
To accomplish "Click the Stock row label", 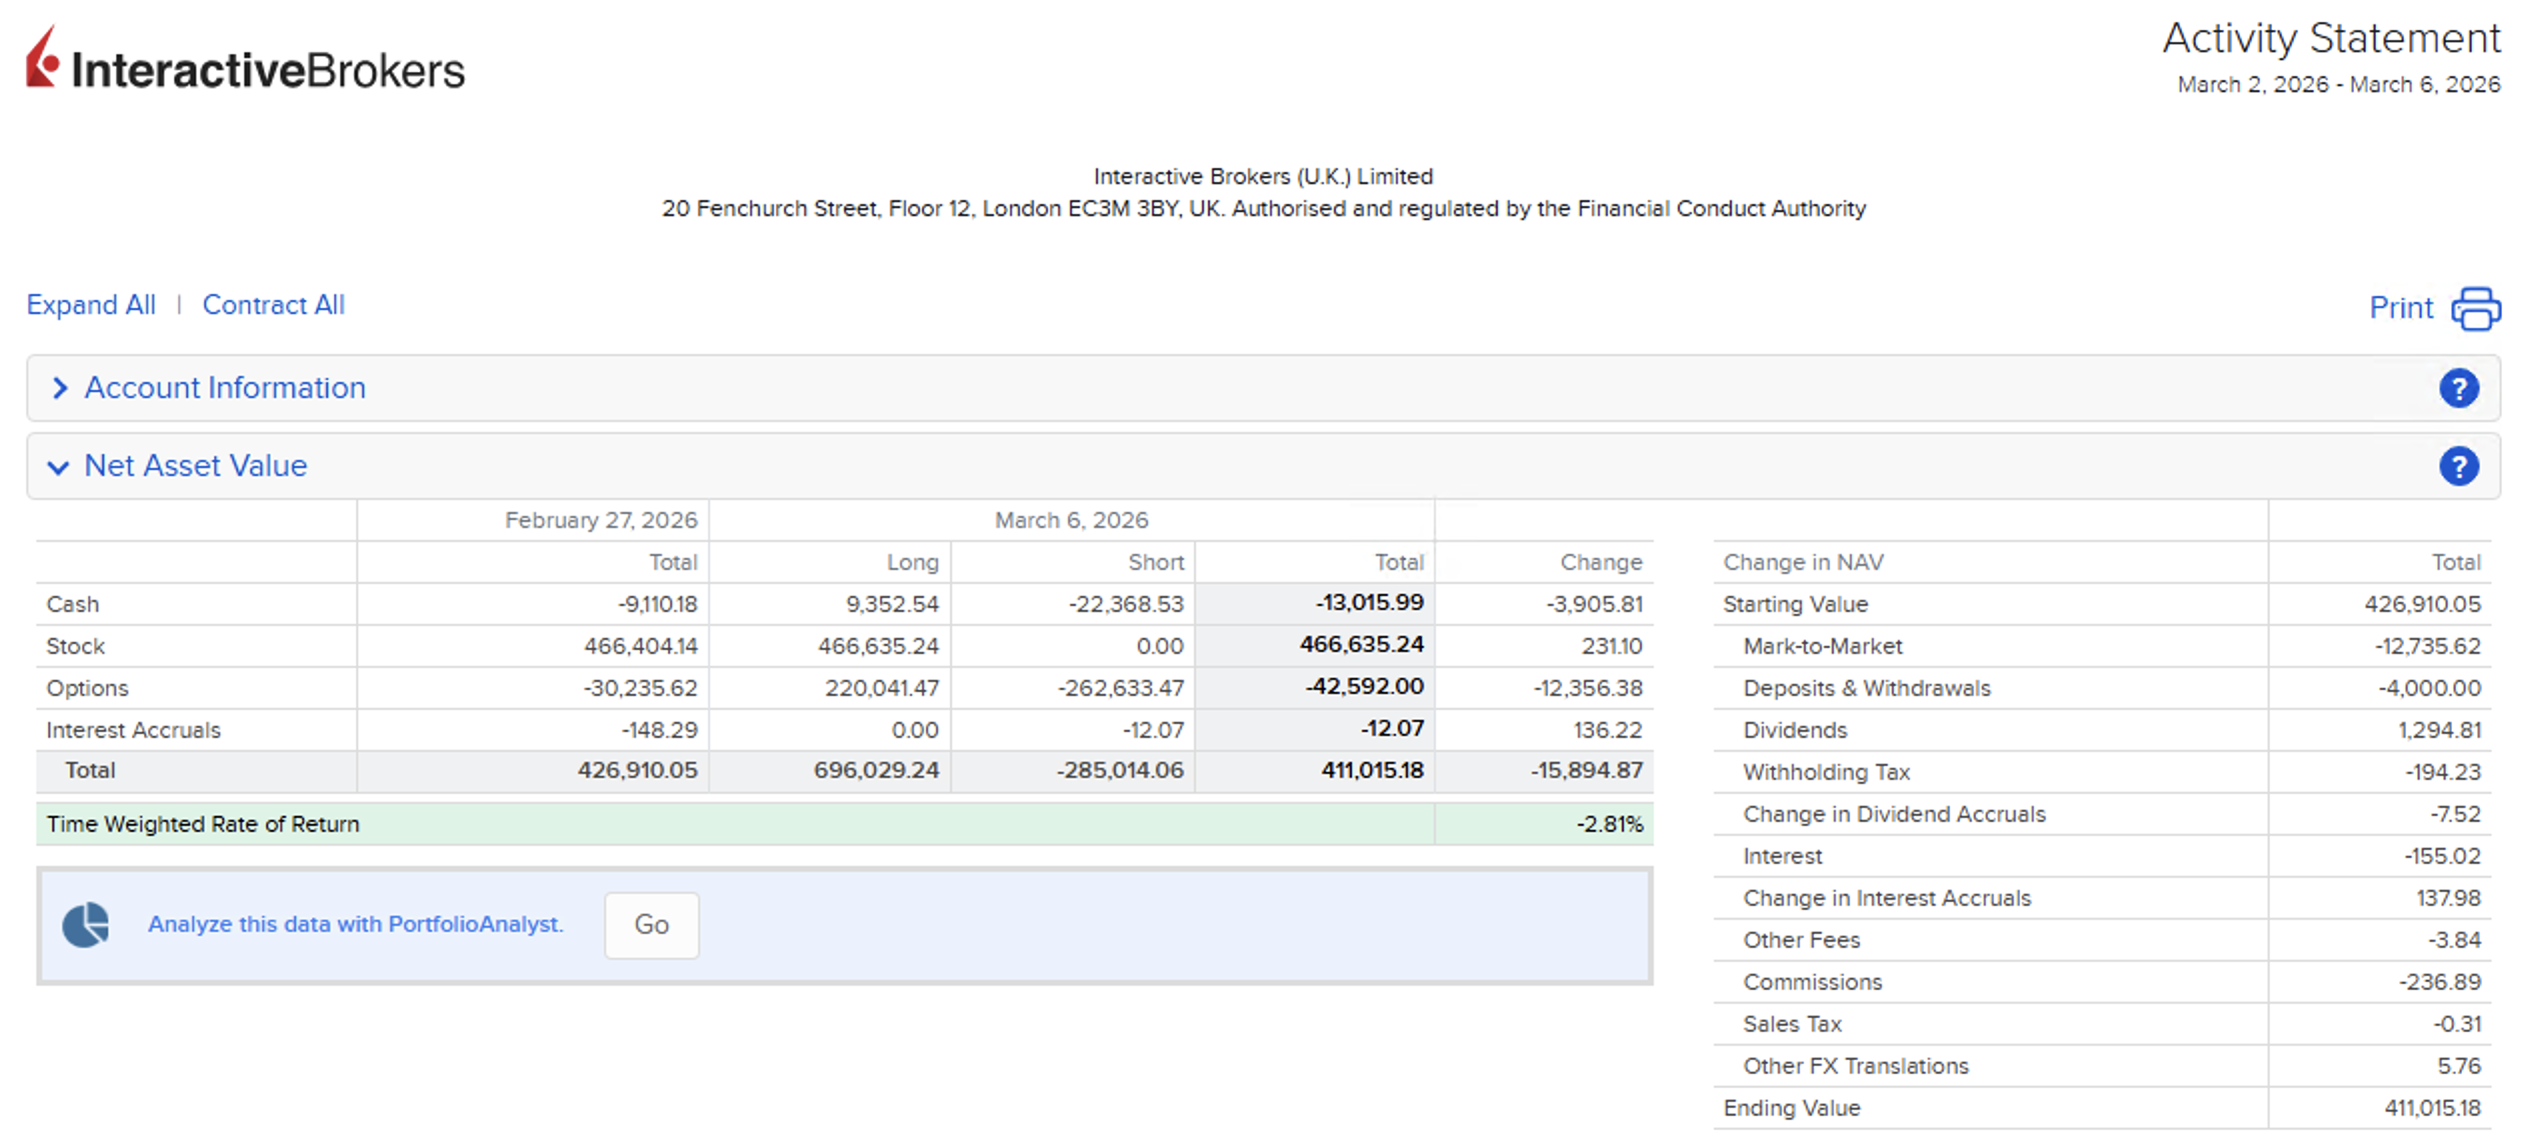I will (x=75, y=646).
